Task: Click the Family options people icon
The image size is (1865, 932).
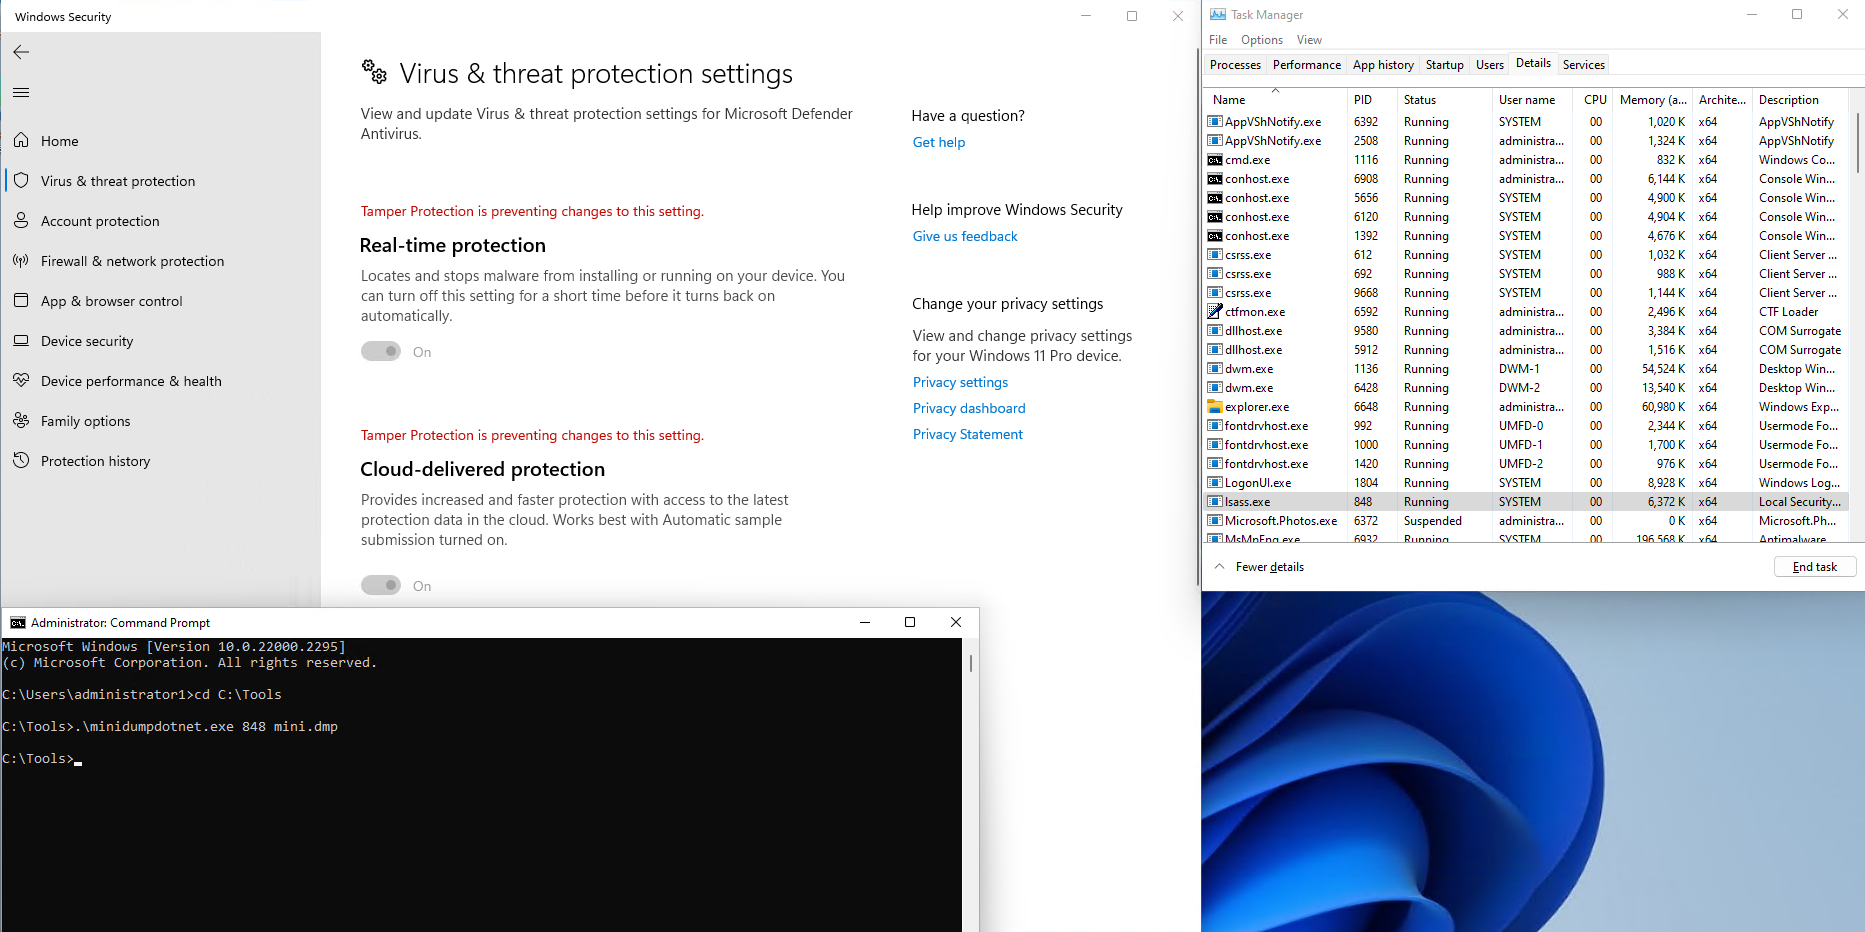Action: 21,420
